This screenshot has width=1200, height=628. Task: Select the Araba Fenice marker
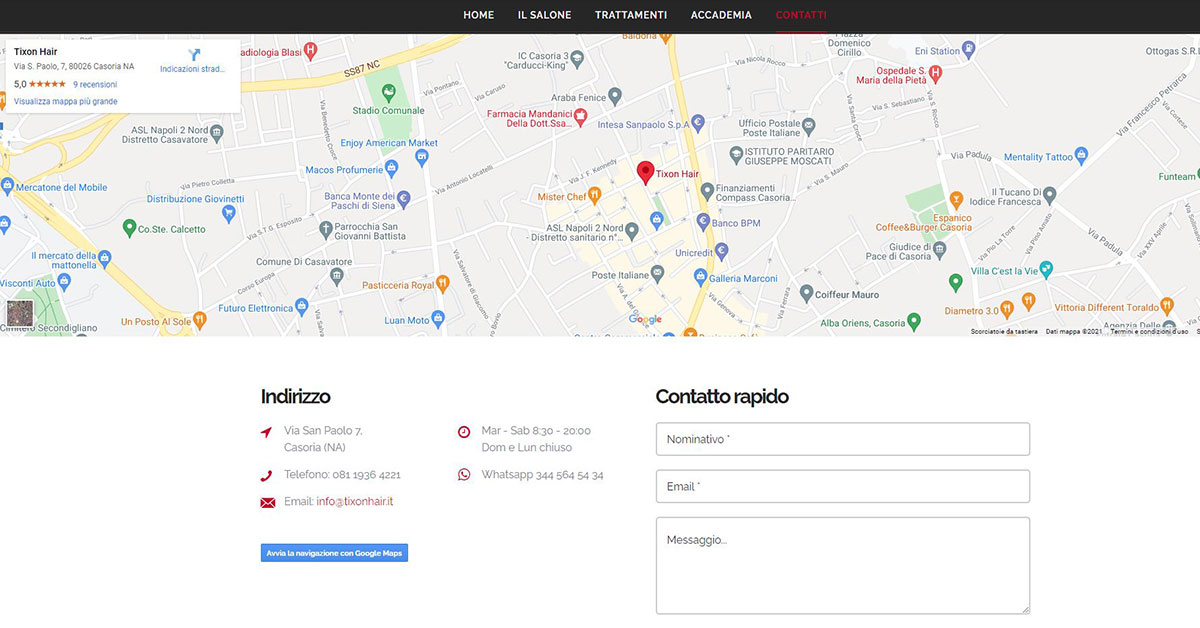pyautogui.click(x=615, y=97)
